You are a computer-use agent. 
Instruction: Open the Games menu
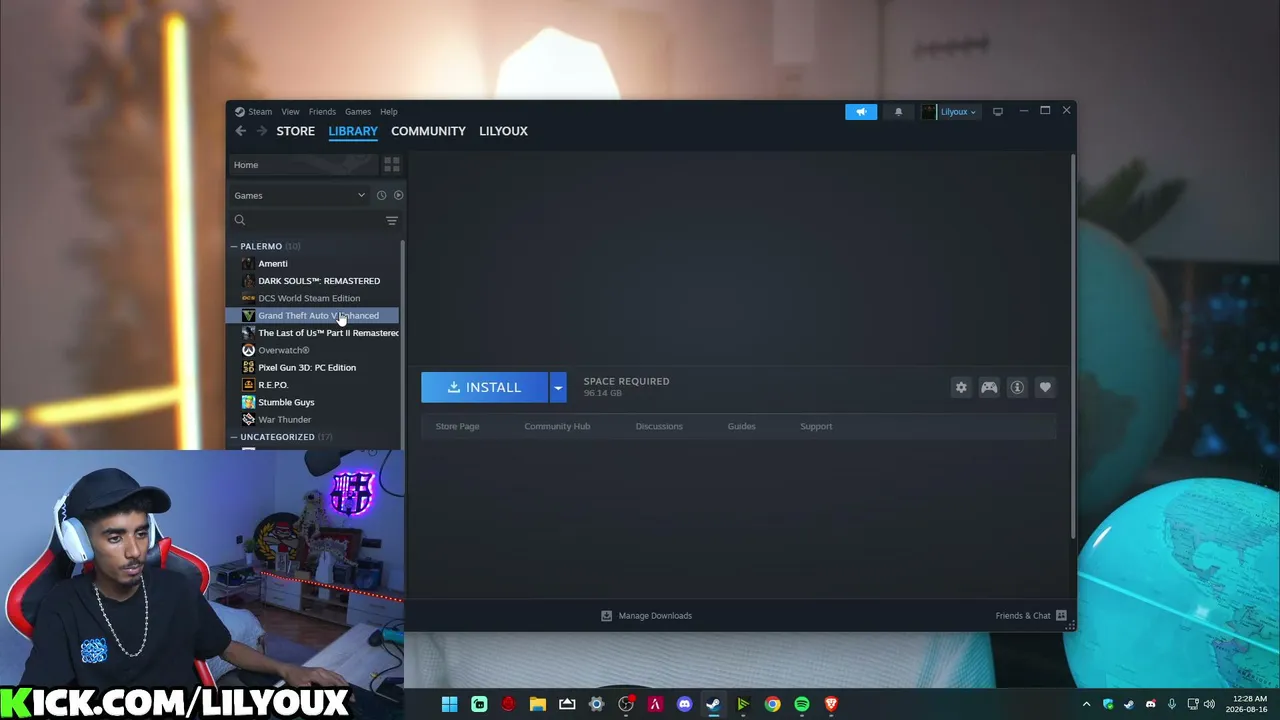pyautogui.click(x=358, y=112)
